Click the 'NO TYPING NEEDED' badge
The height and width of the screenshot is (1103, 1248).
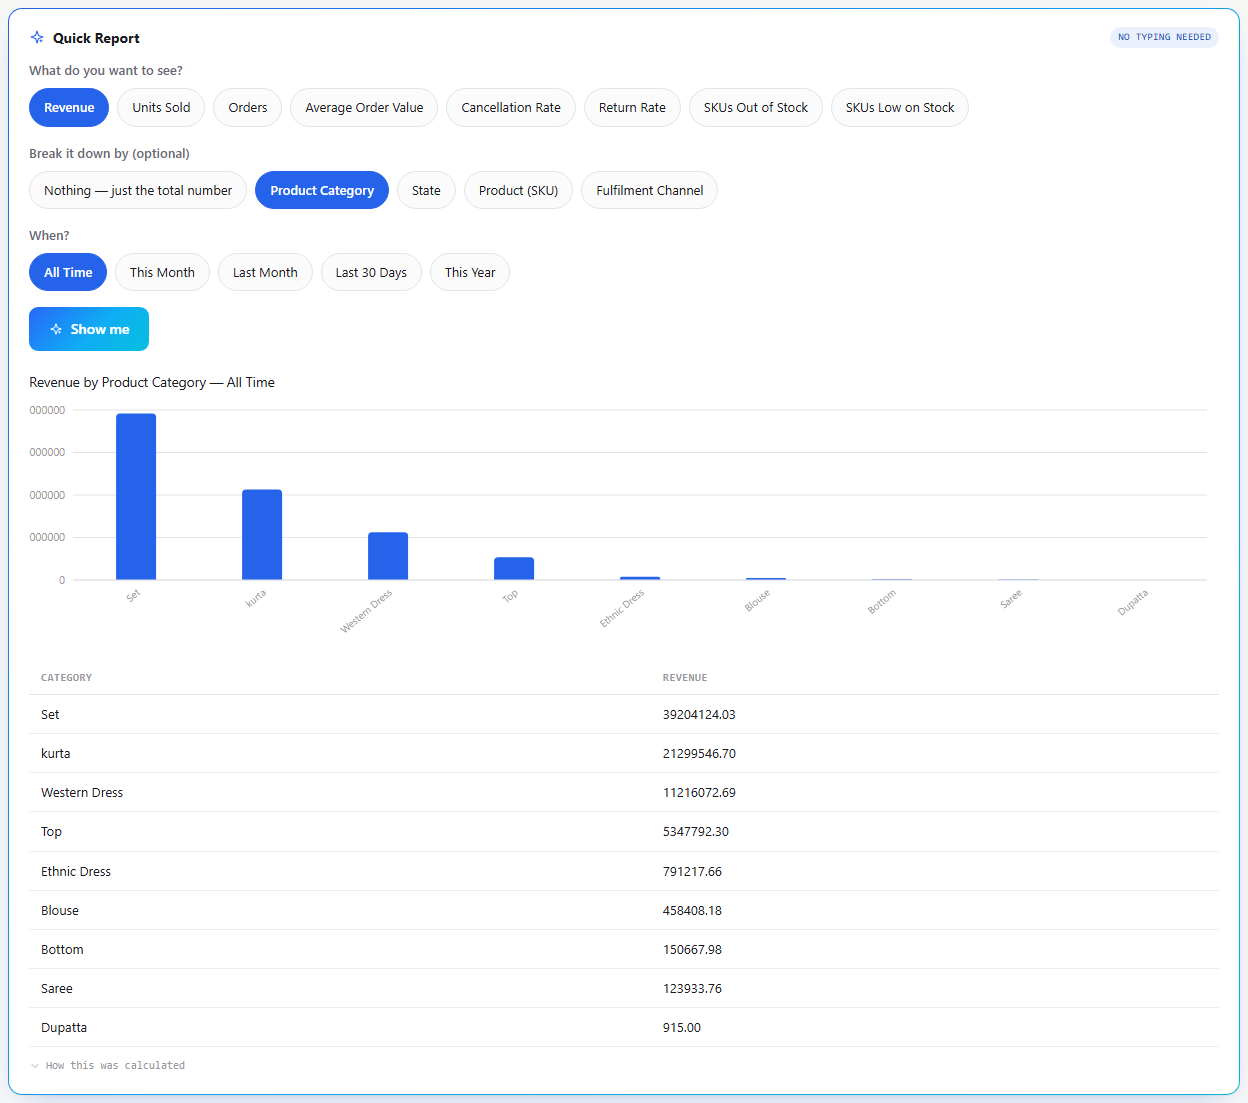tap(1164, 37)
